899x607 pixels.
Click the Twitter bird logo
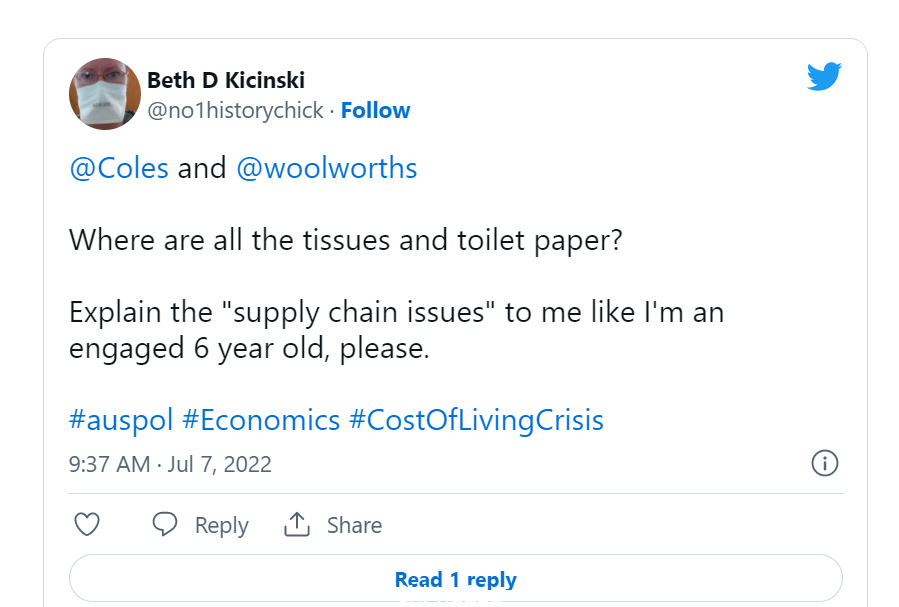[x=824, y=76]
